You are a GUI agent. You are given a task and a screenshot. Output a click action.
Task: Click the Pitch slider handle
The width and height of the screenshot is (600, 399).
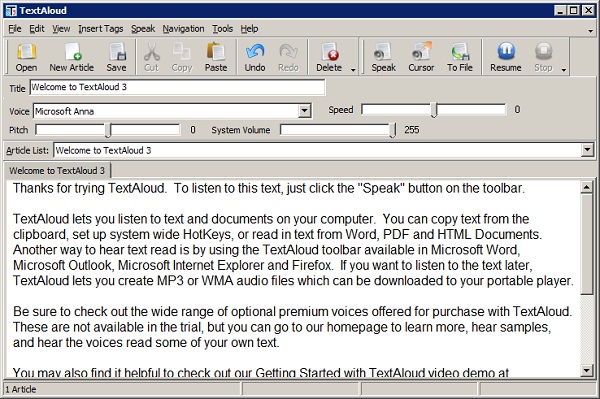coord(108,130)
